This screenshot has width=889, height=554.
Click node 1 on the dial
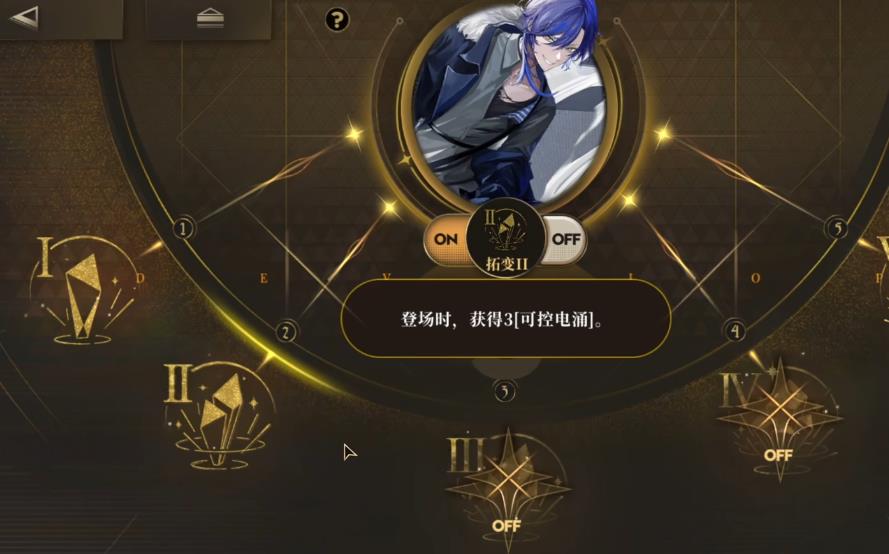point(183,229)
